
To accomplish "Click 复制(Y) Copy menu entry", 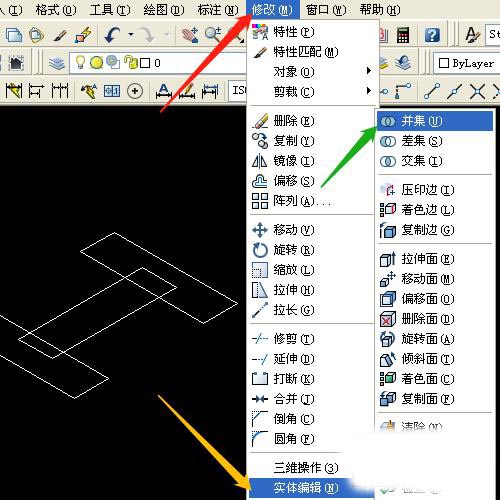I will (312, 141).
